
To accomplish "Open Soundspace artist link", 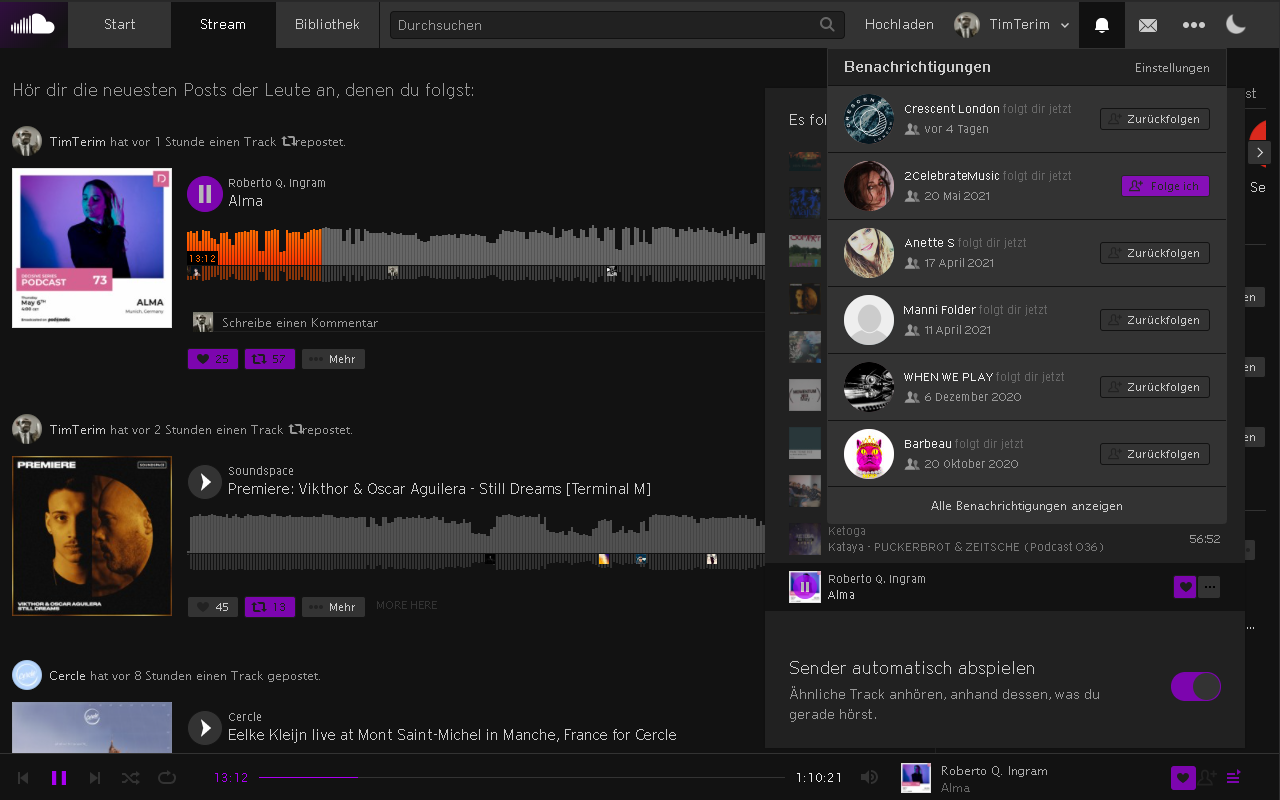I will 261,471.
